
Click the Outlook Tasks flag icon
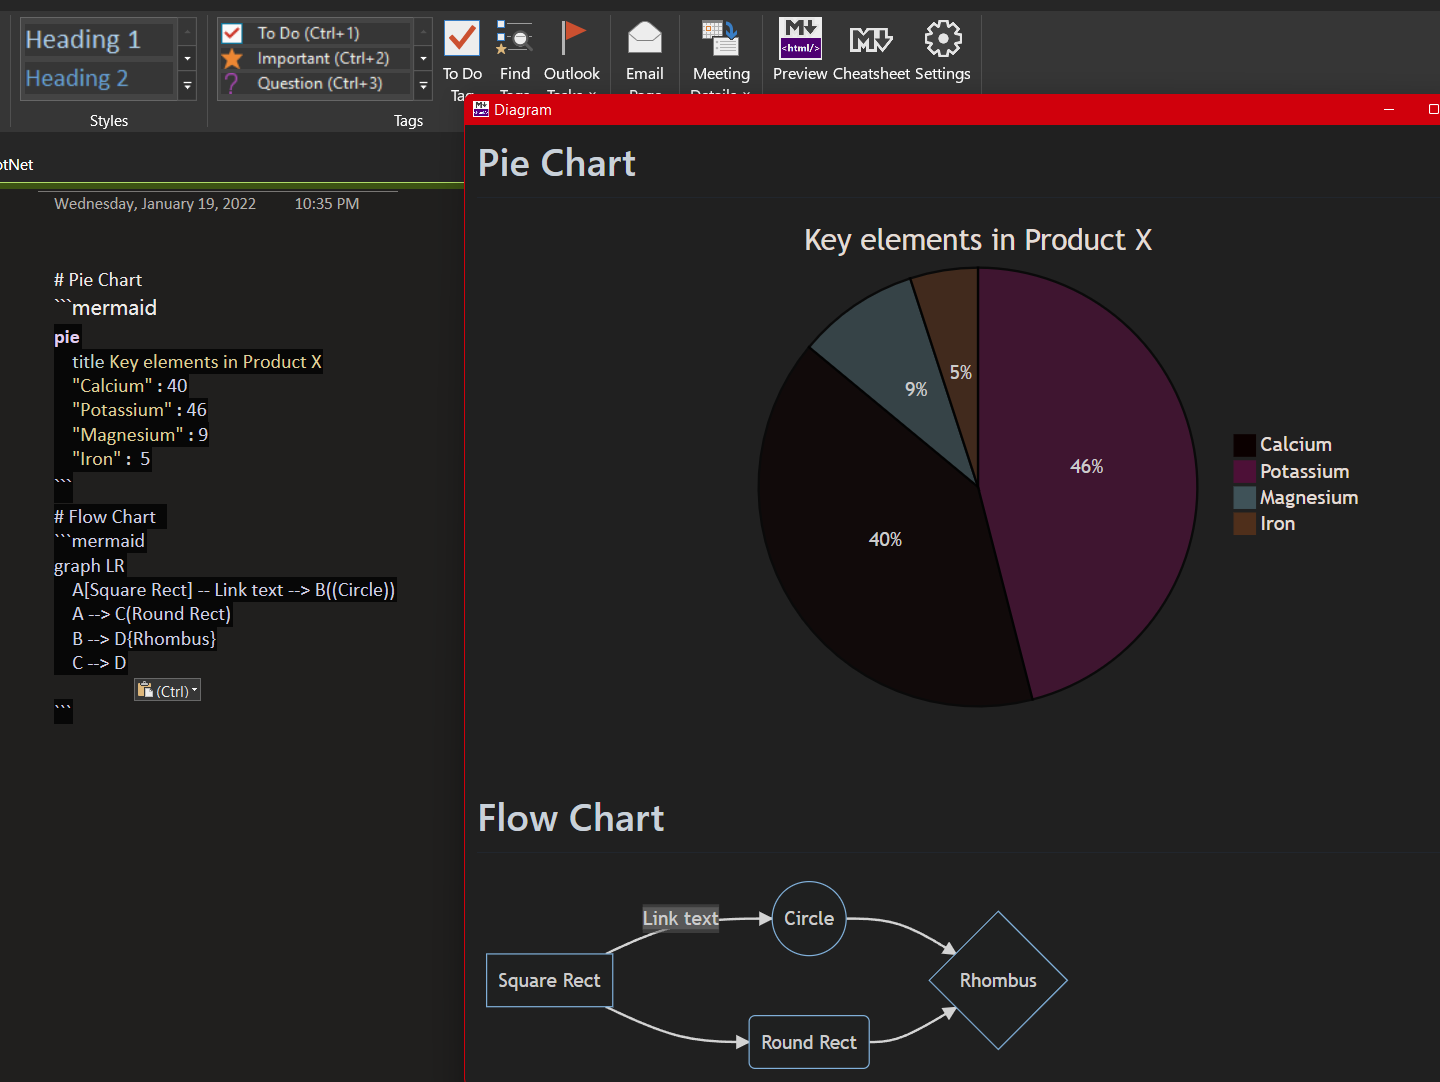coord(572,38)
